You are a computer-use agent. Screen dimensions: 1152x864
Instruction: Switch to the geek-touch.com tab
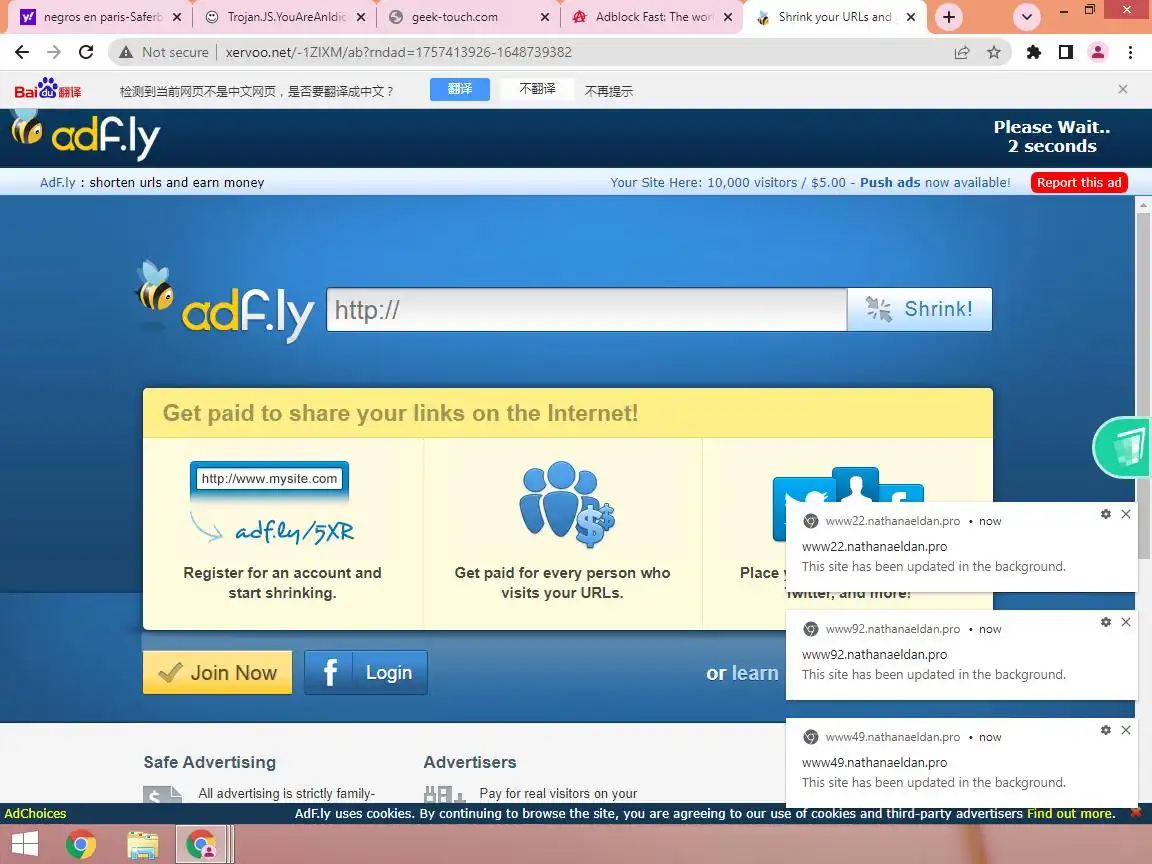tap(468, 17)
